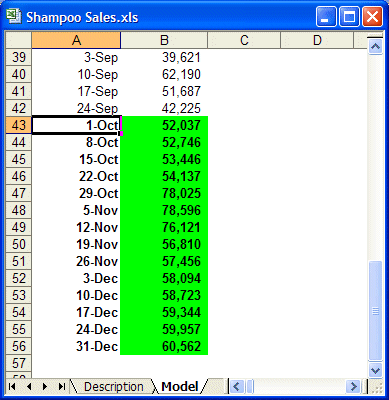
Task: Select row header 43
Action: click(19, 125)
